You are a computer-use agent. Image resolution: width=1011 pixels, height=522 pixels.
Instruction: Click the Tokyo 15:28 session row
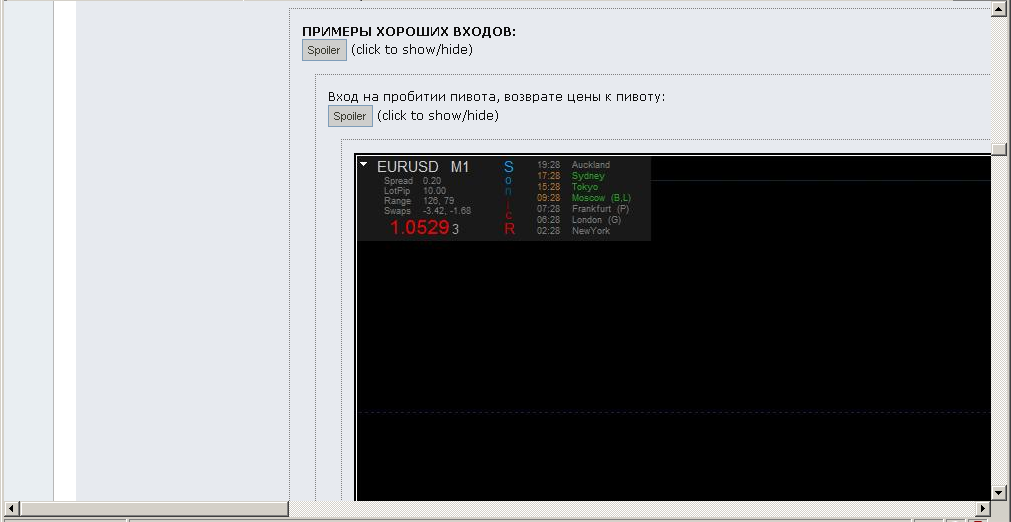pyautogui.click(x=567, y=187)
